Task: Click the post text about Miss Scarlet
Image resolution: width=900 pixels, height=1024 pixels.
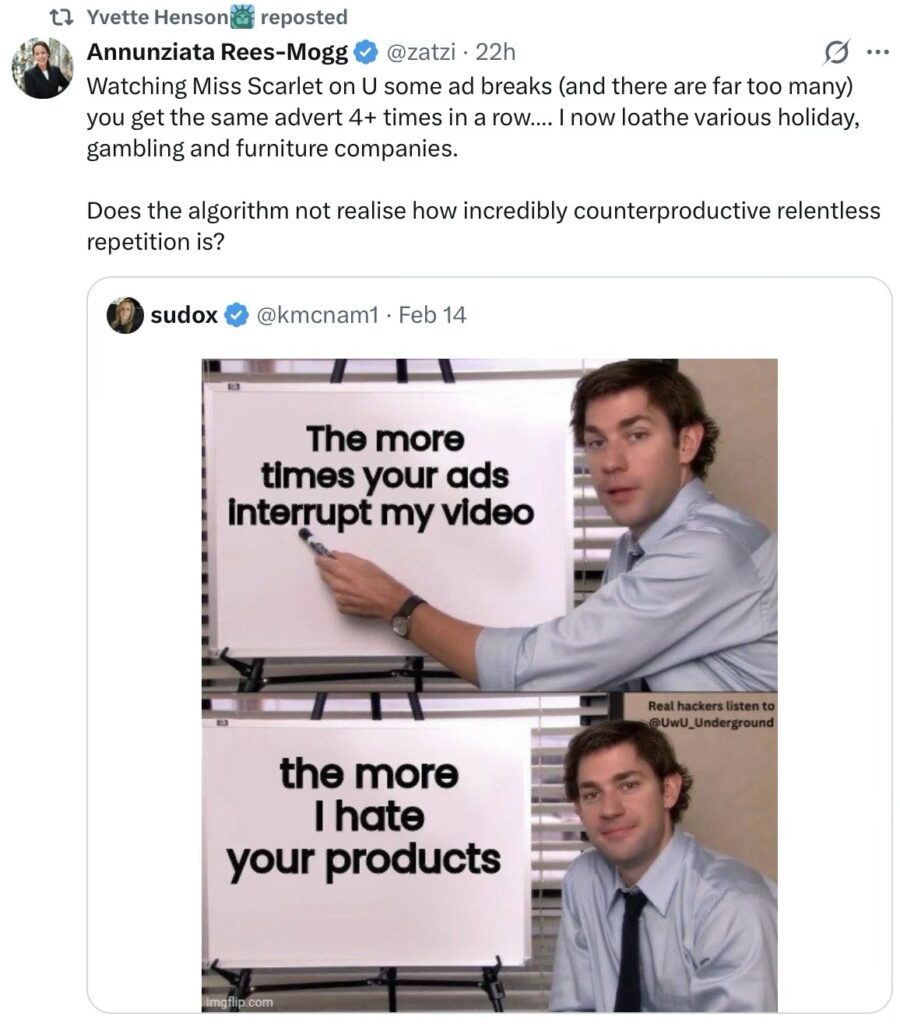Action: pos(473,118)
